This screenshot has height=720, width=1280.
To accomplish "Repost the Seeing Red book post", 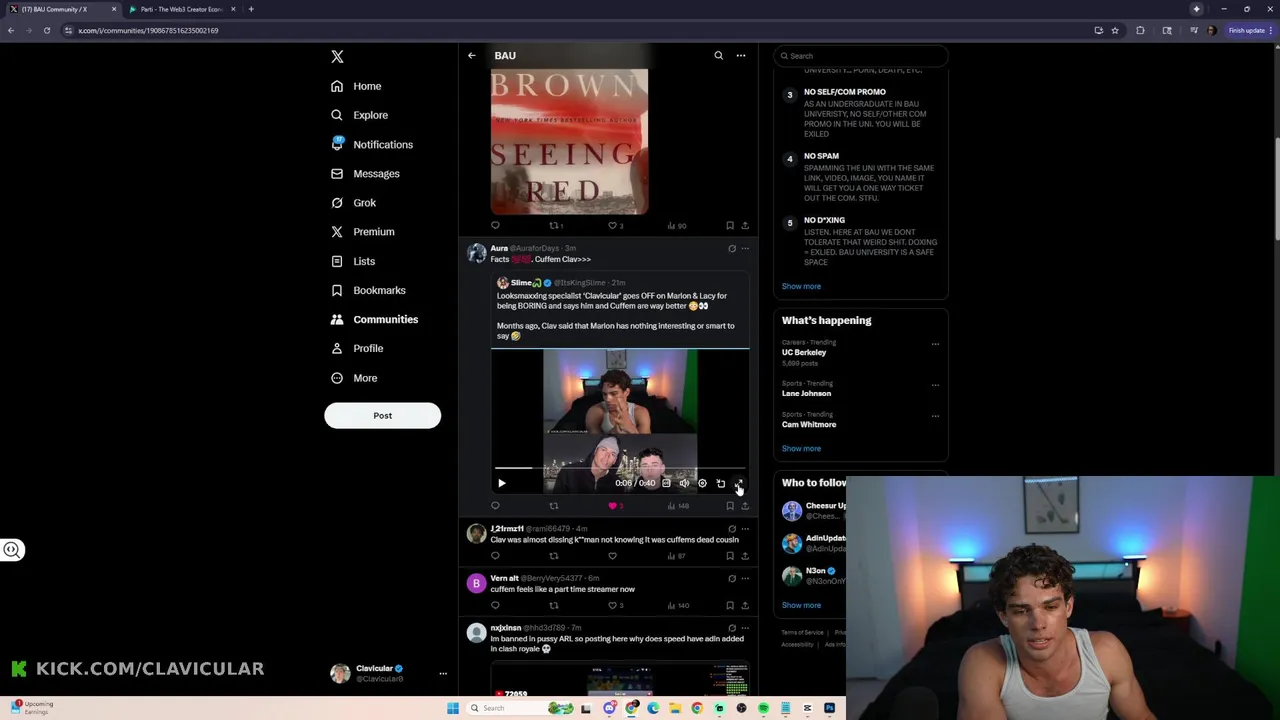I will point(554,226).
